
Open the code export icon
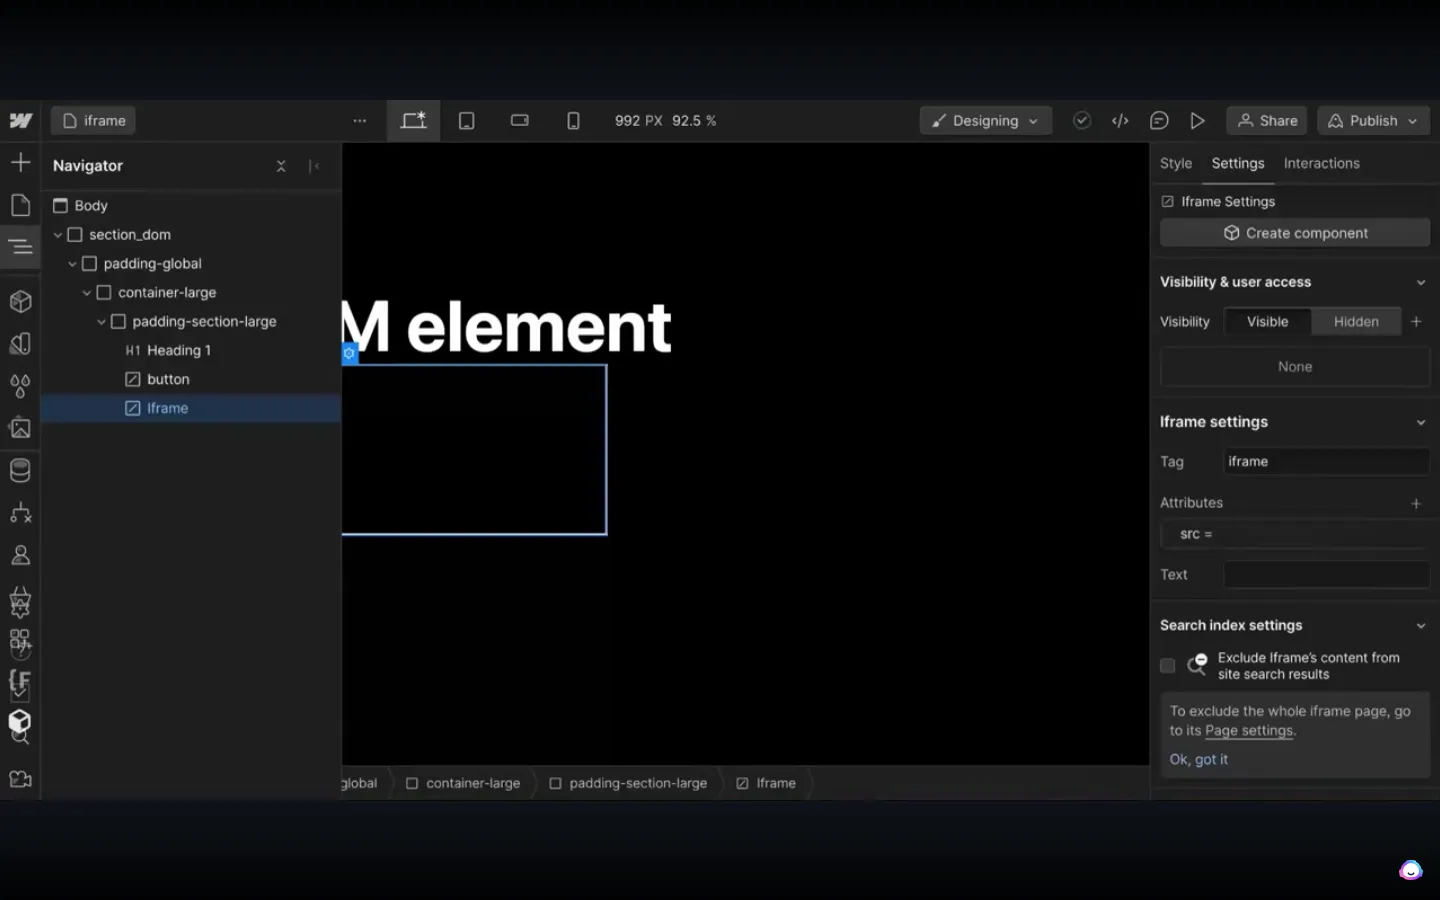point(1120,121)
